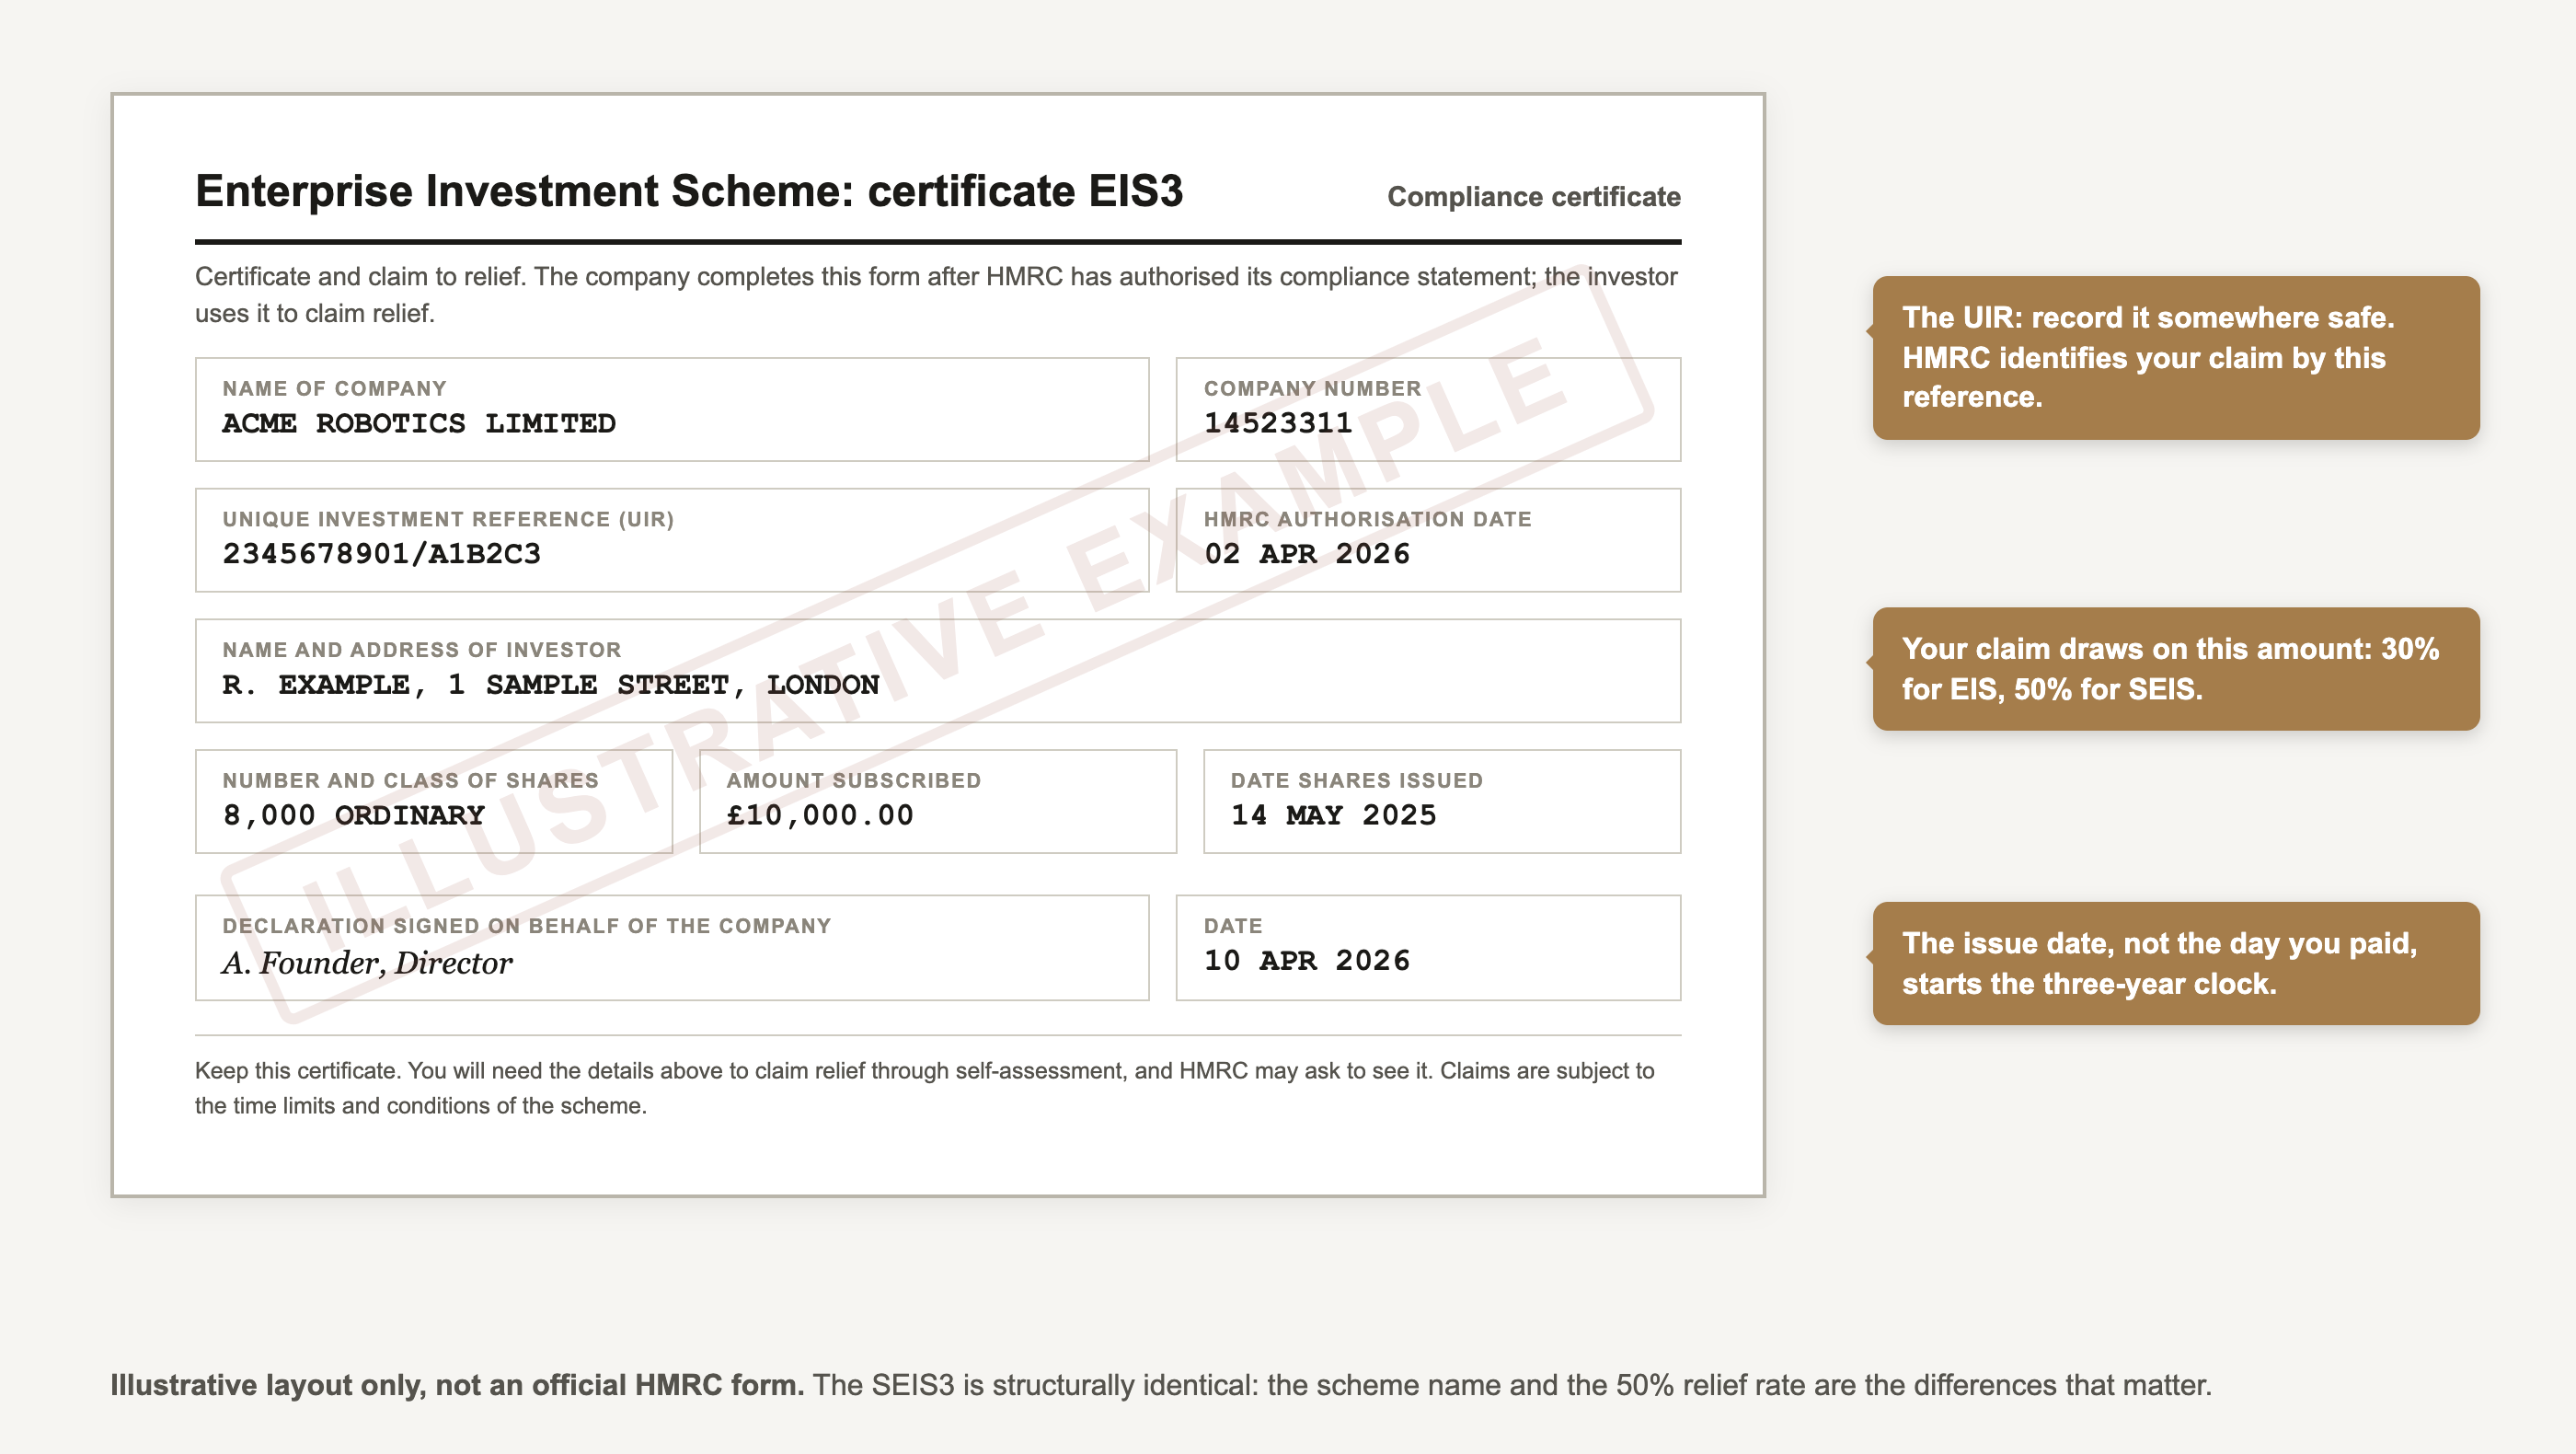Click the 'AMOUNT SUBSCRIBED' label
Image resolution: width=2576 pixels, height=1454 pixels.
tap(853, 781)
